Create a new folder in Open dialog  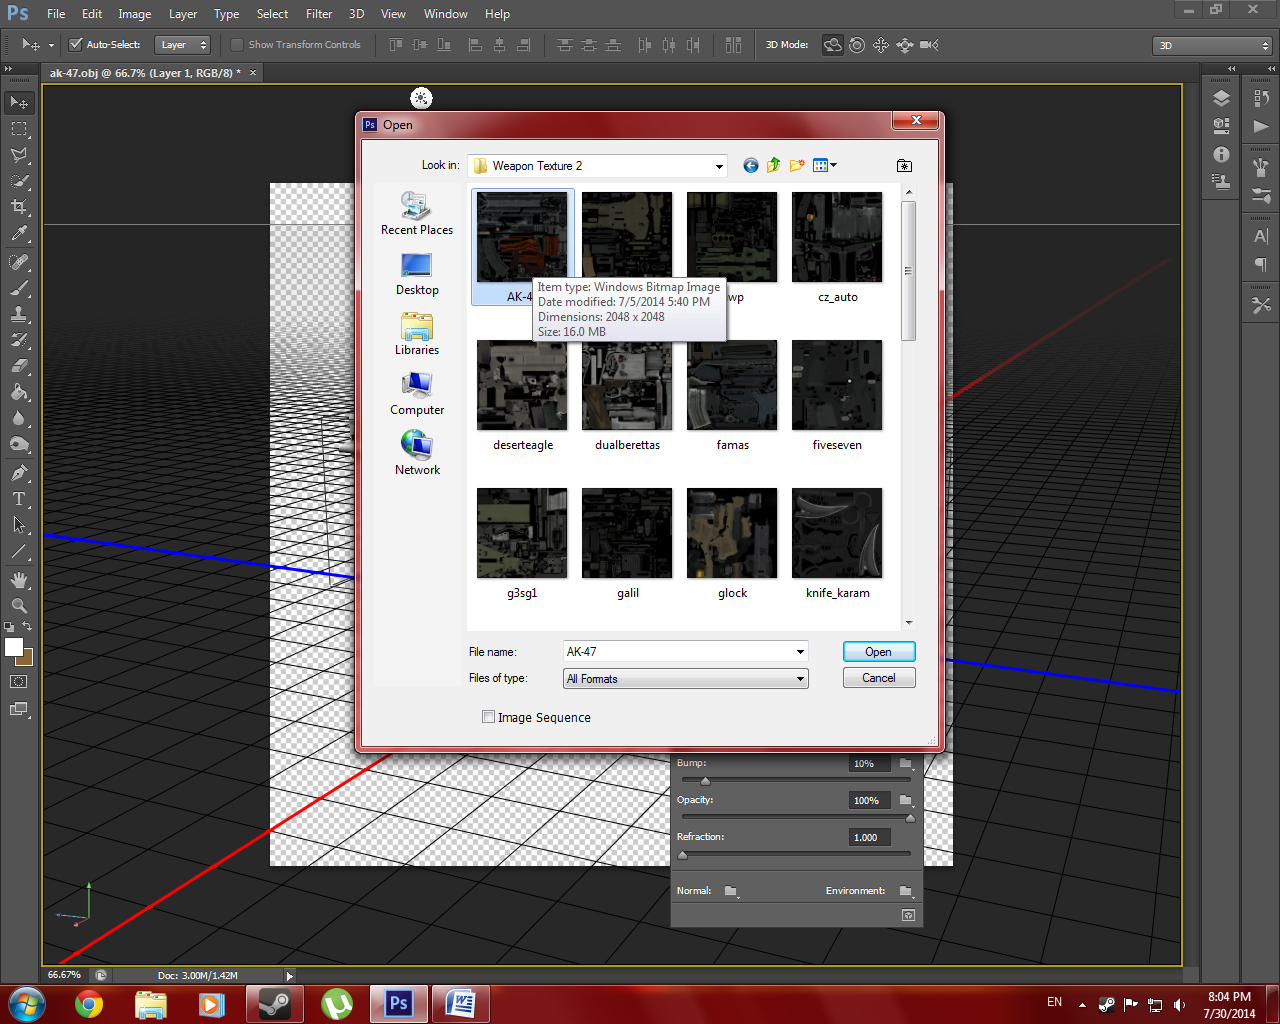pyautogui.click(x=797, y=166)
